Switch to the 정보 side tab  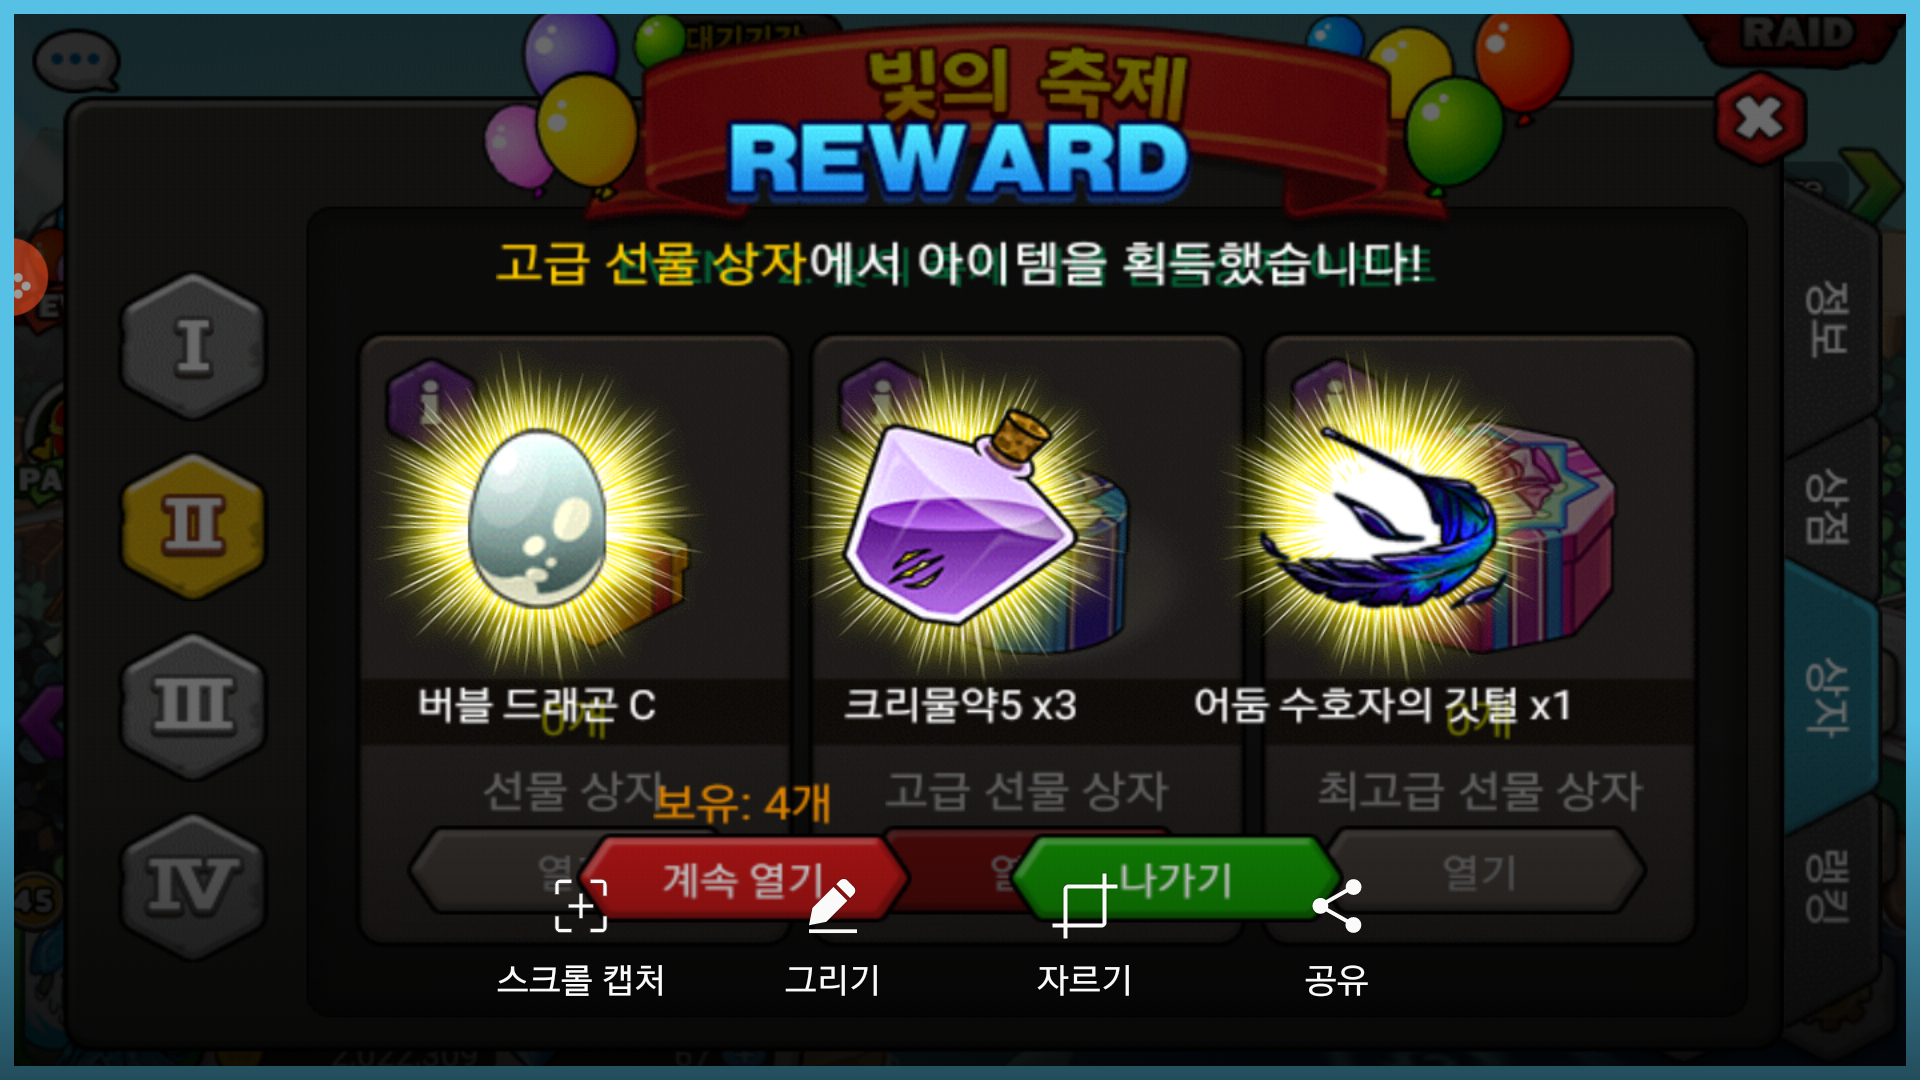(1828, 320)
